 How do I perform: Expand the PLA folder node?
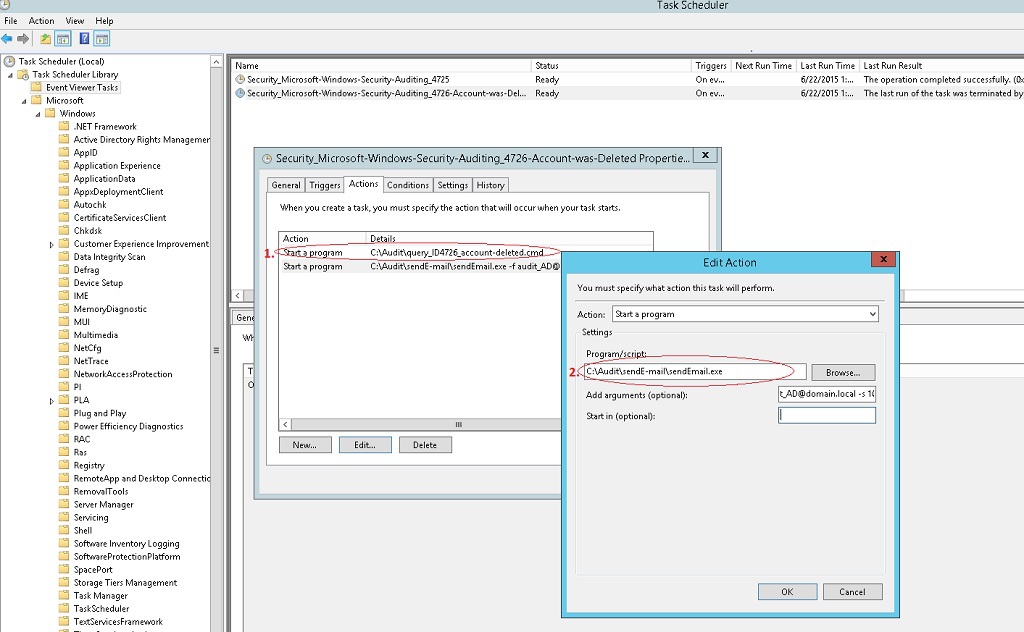point(52,400)
